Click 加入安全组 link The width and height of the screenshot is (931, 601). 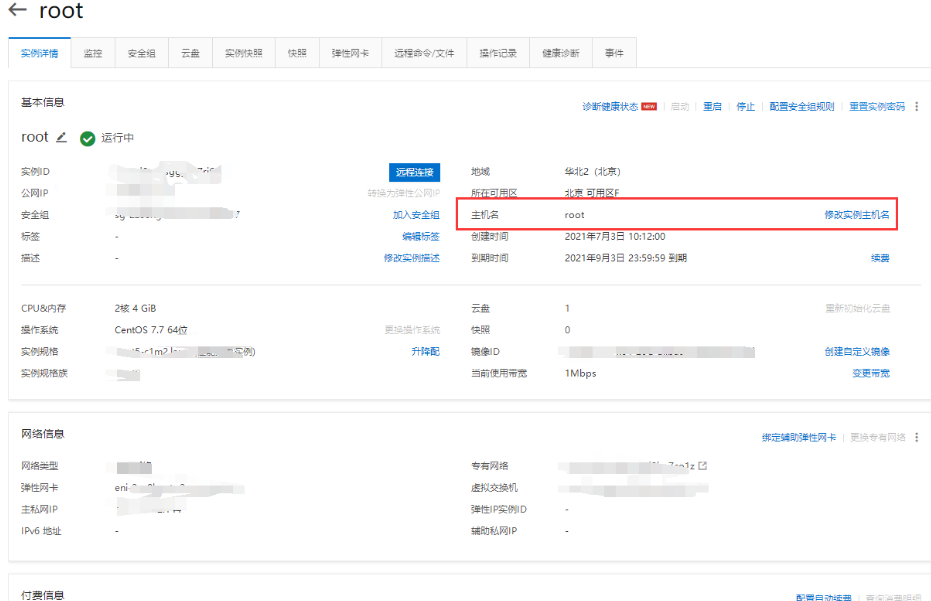click(416, 215)
